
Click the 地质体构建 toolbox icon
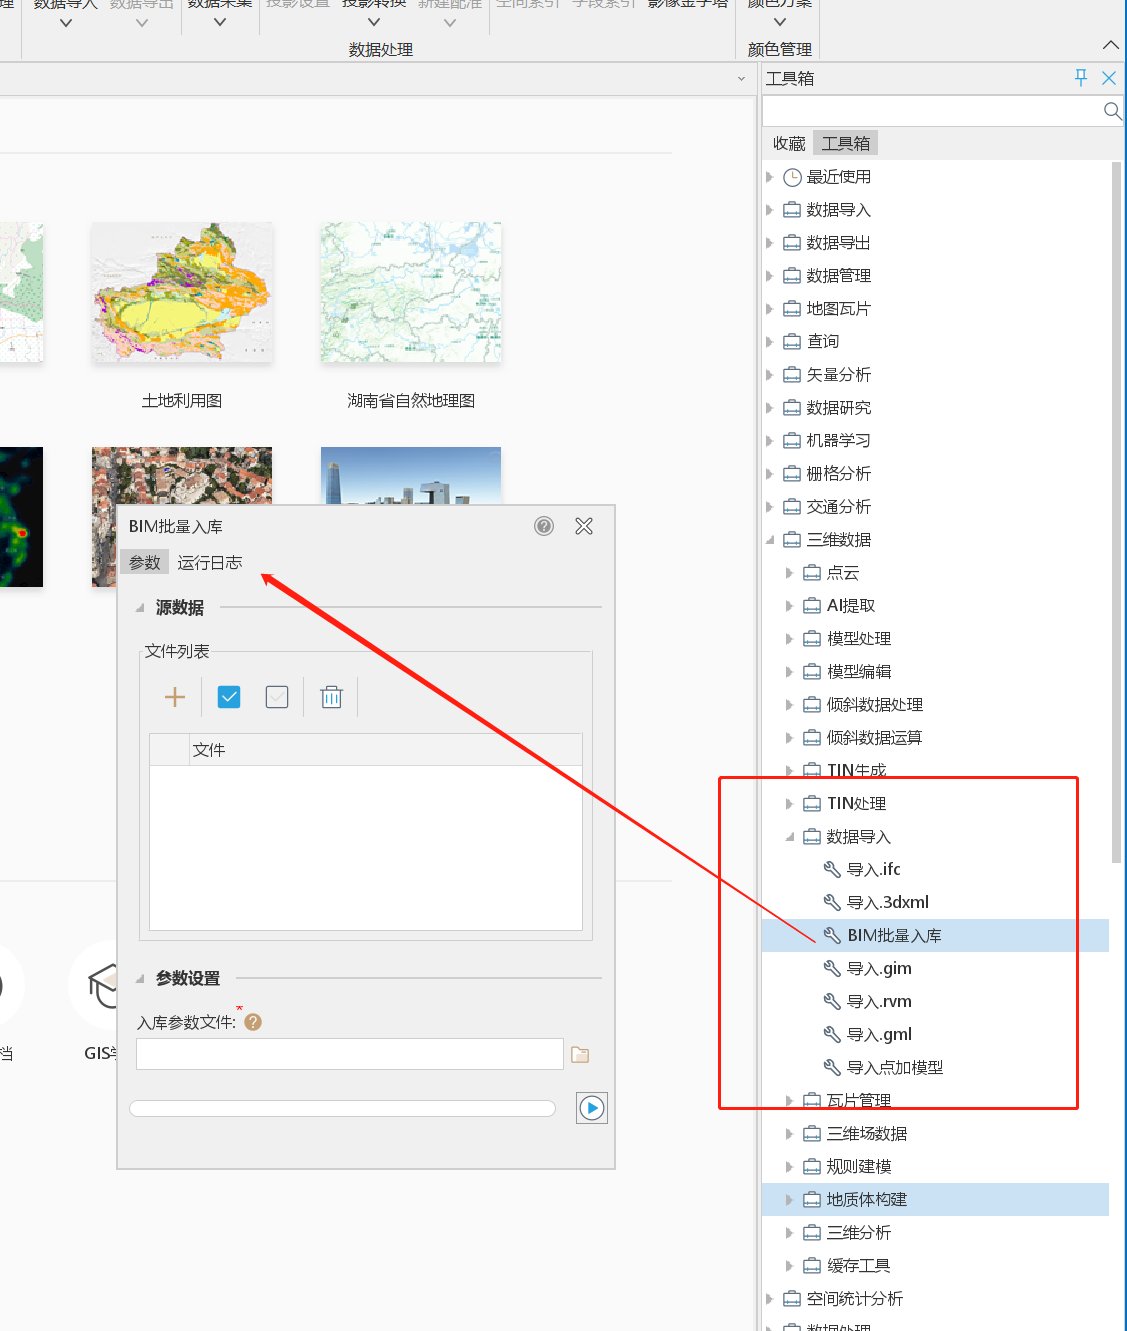812,1200
